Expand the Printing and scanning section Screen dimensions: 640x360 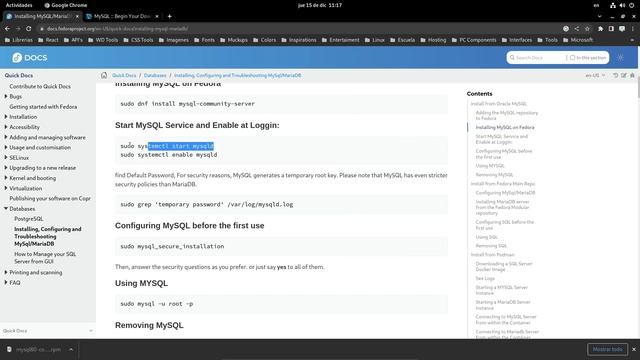coord(6,272)
